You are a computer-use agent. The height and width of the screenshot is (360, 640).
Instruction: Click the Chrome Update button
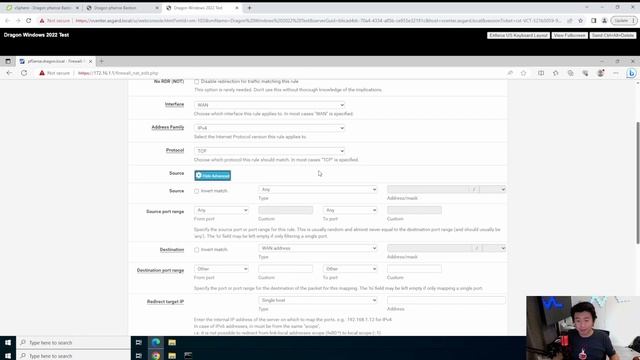coord(624,20)
